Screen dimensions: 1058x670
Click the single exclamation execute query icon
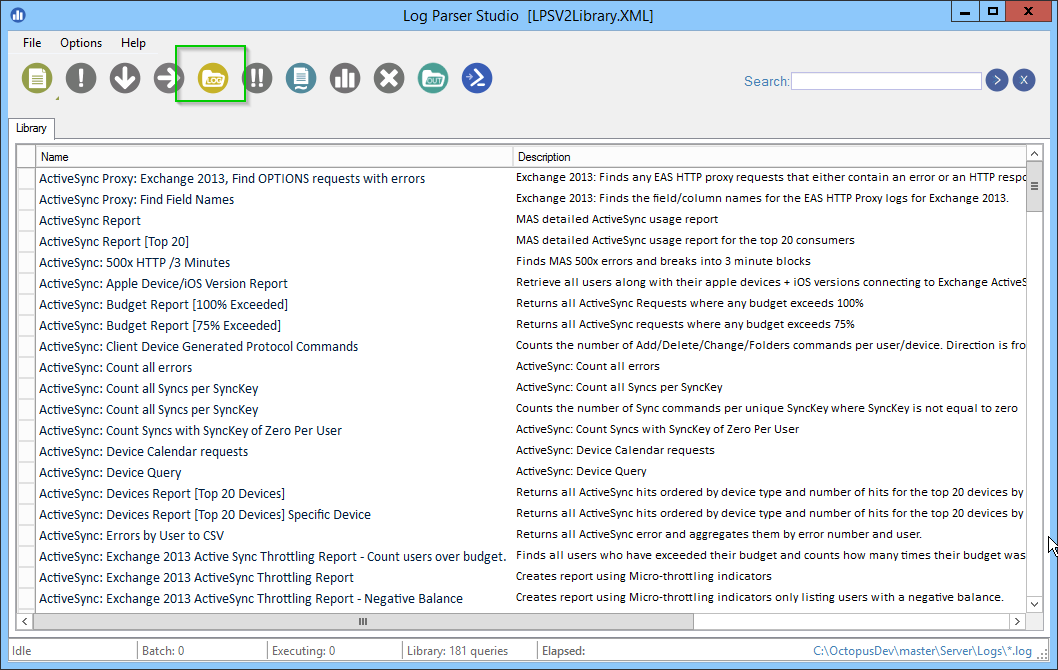tap(81, 78)
